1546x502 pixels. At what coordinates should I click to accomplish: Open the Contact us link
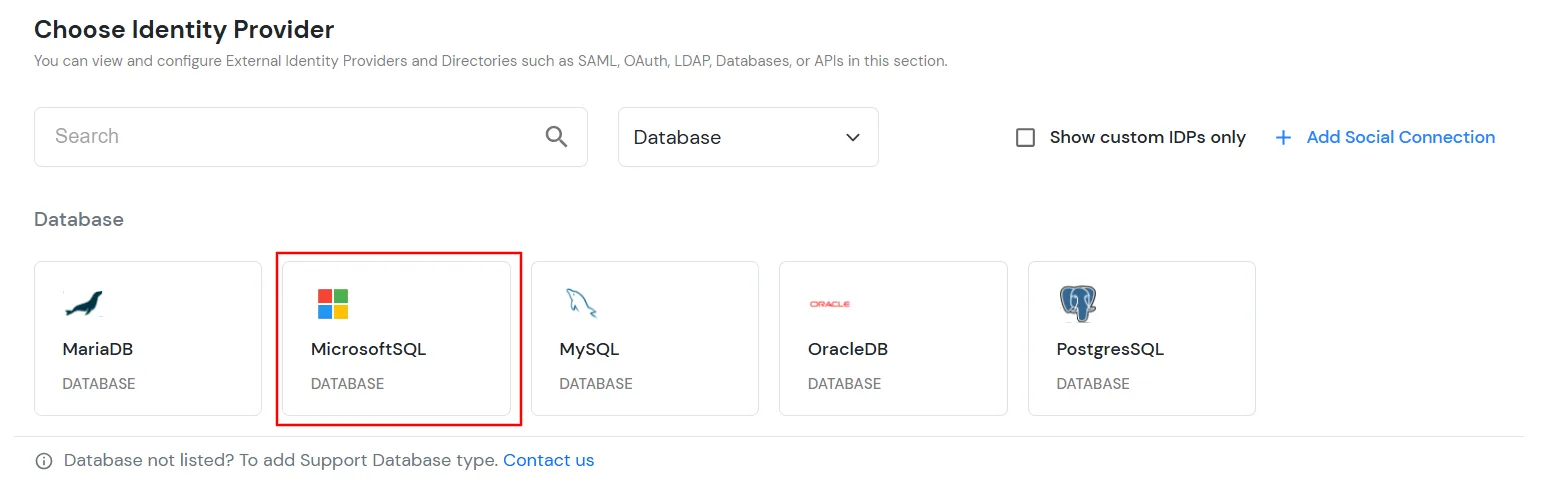point(548,460)
